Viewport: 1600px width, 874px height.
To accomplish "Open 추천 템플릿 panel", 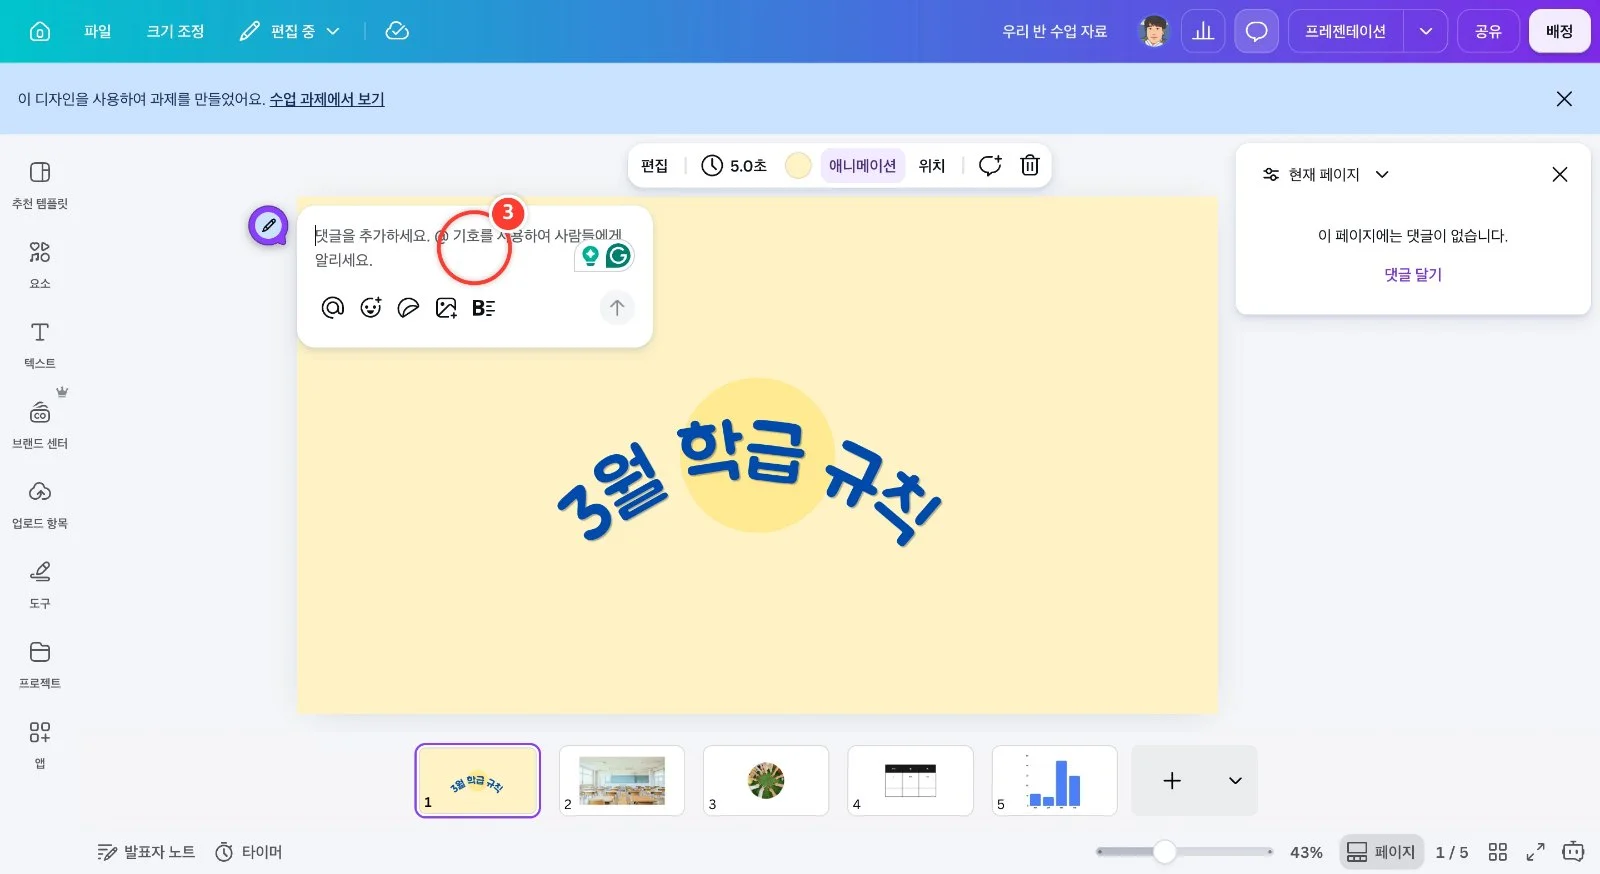I will pyautogui.click(x=40, y=185).
